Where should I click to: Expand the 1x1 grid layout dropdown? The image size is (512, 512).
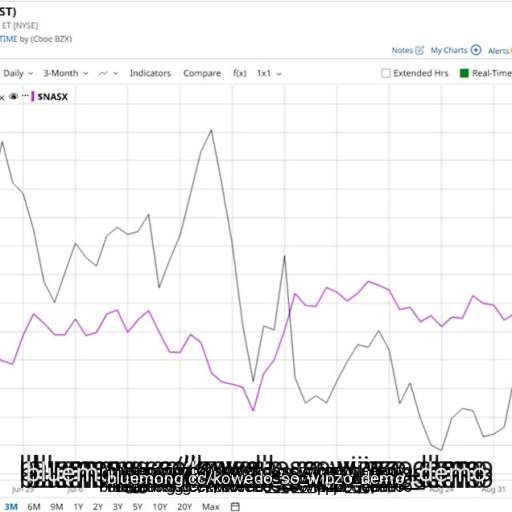(269, 73)
